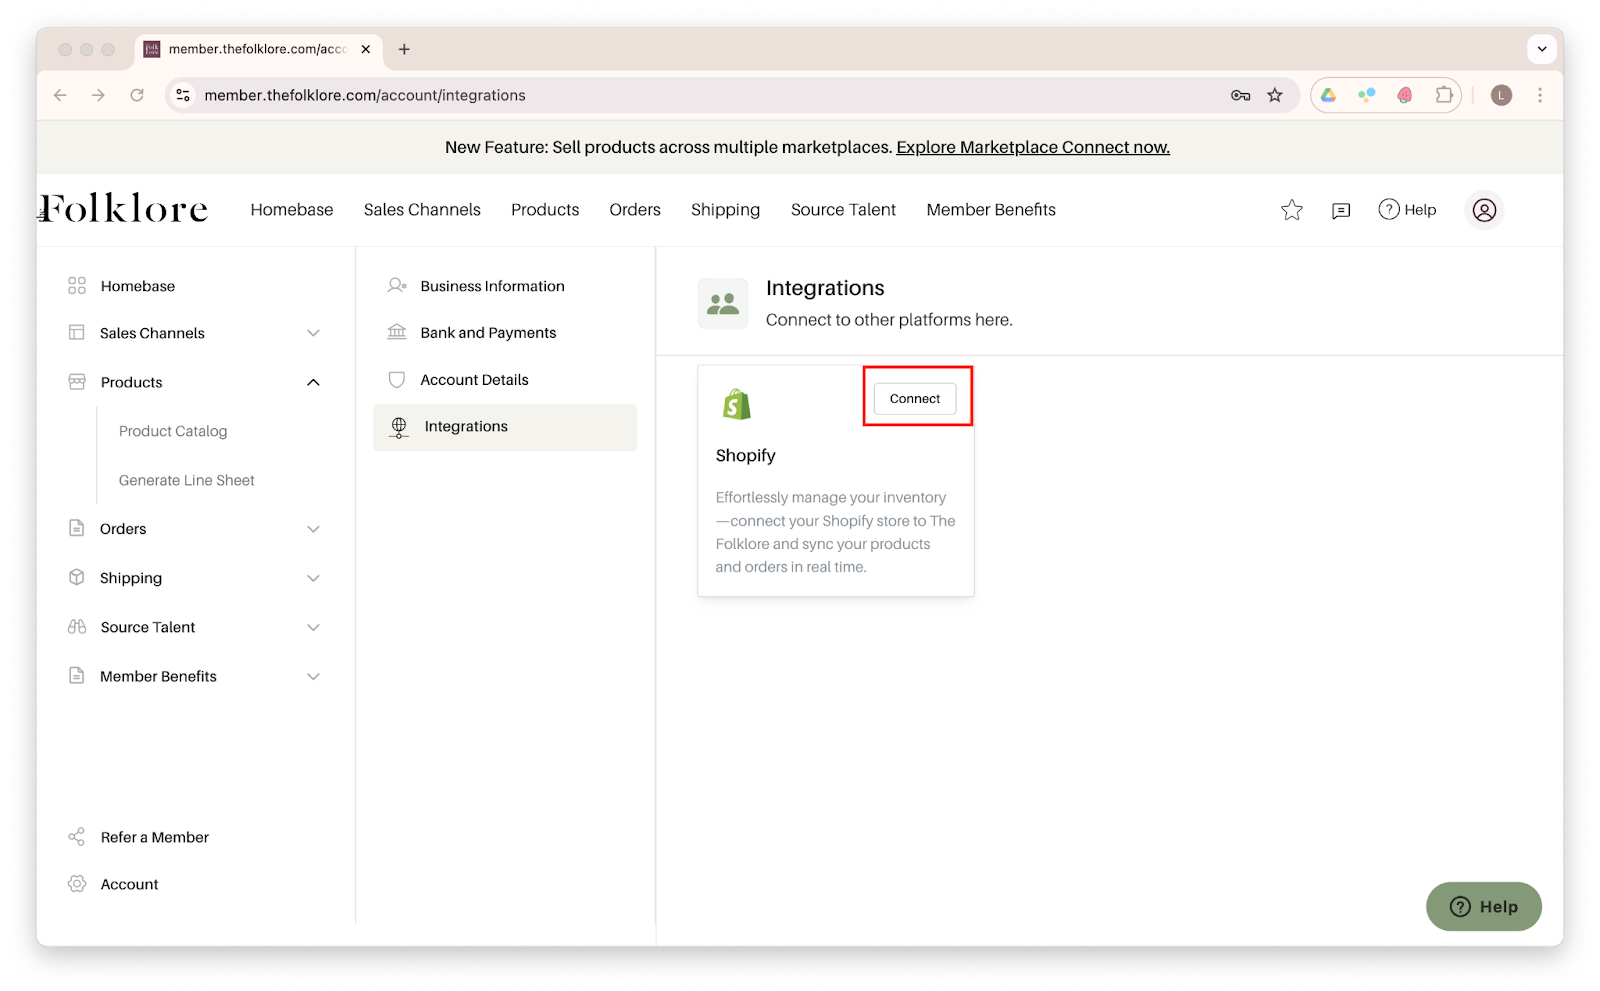Expand the Sales Channels sidebar section

(x=313, y=333)
